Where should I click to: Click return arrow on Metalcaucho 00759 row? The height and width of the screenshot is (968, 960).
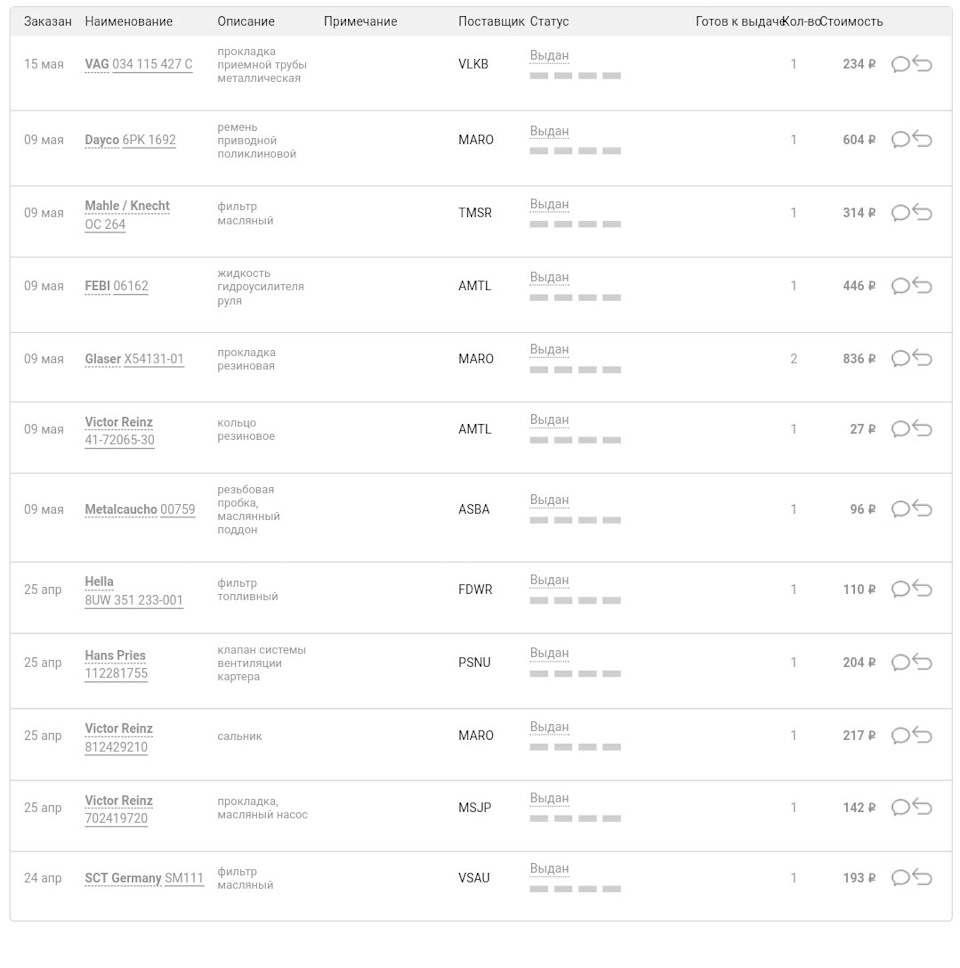pos(923,510)
